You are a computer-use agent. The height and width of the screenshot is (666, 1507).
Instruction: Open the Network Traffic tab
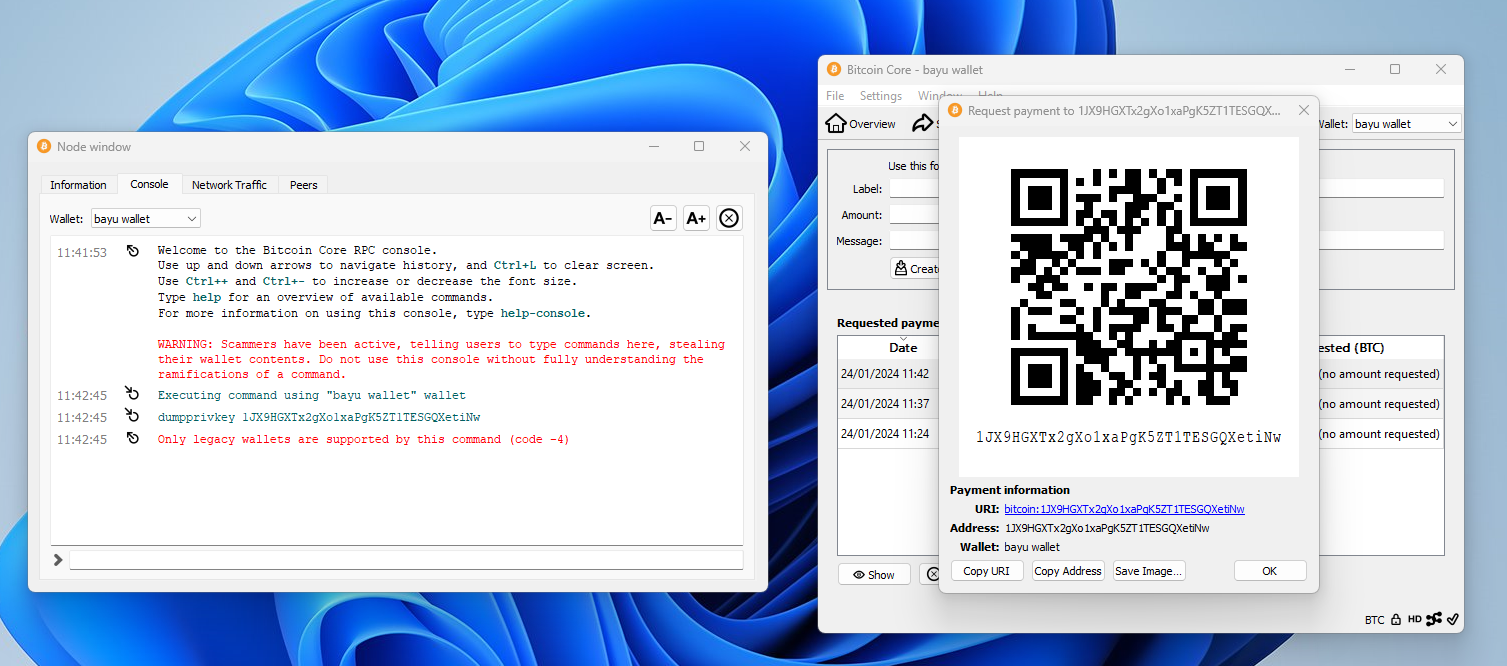tap(229, 185)
